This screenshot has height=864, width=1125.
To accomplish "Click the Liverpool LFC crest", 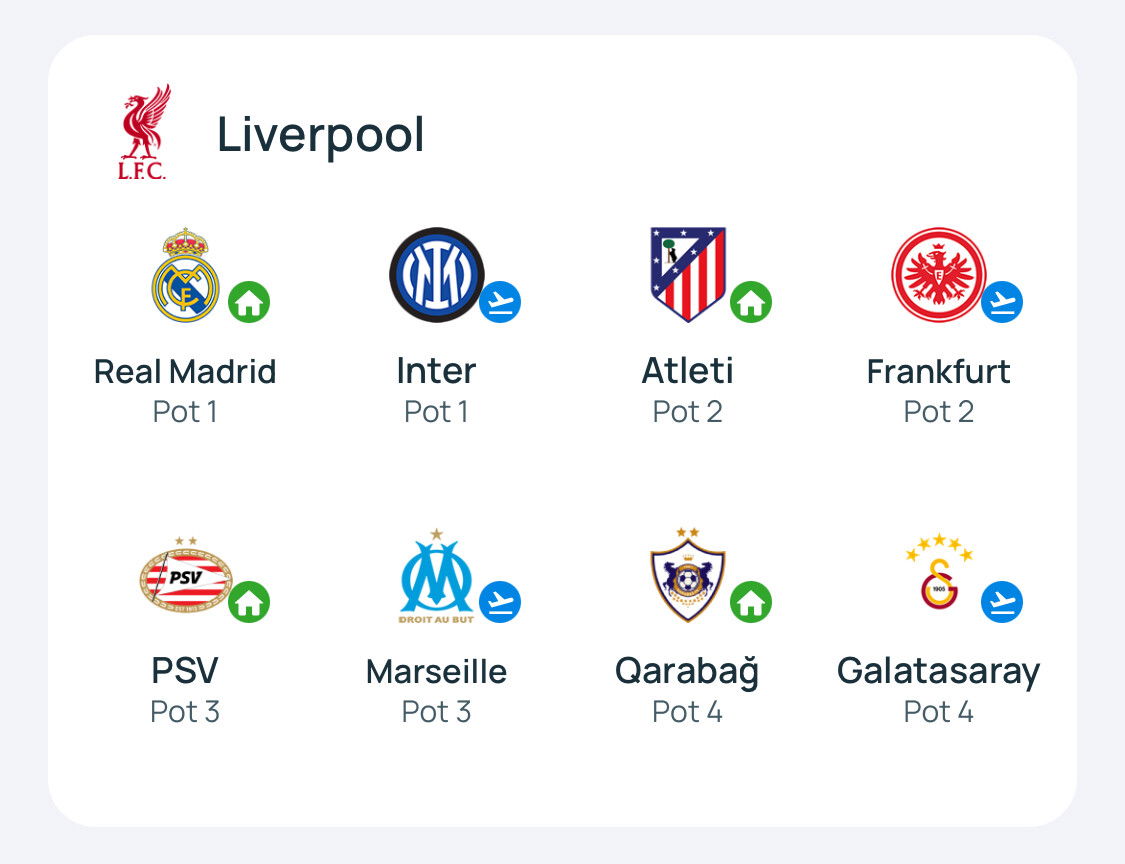I will [x=144, y=132].
